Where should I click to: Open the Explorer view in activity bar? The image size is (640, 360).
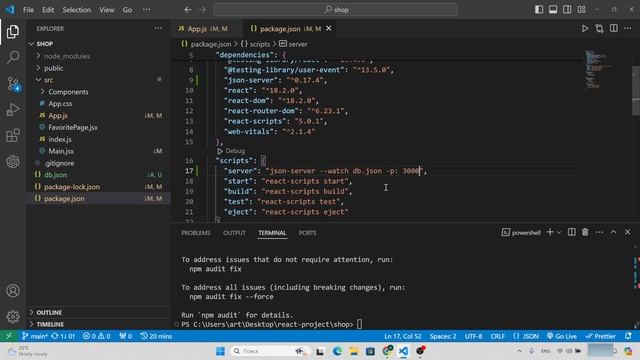pos(13,31)
